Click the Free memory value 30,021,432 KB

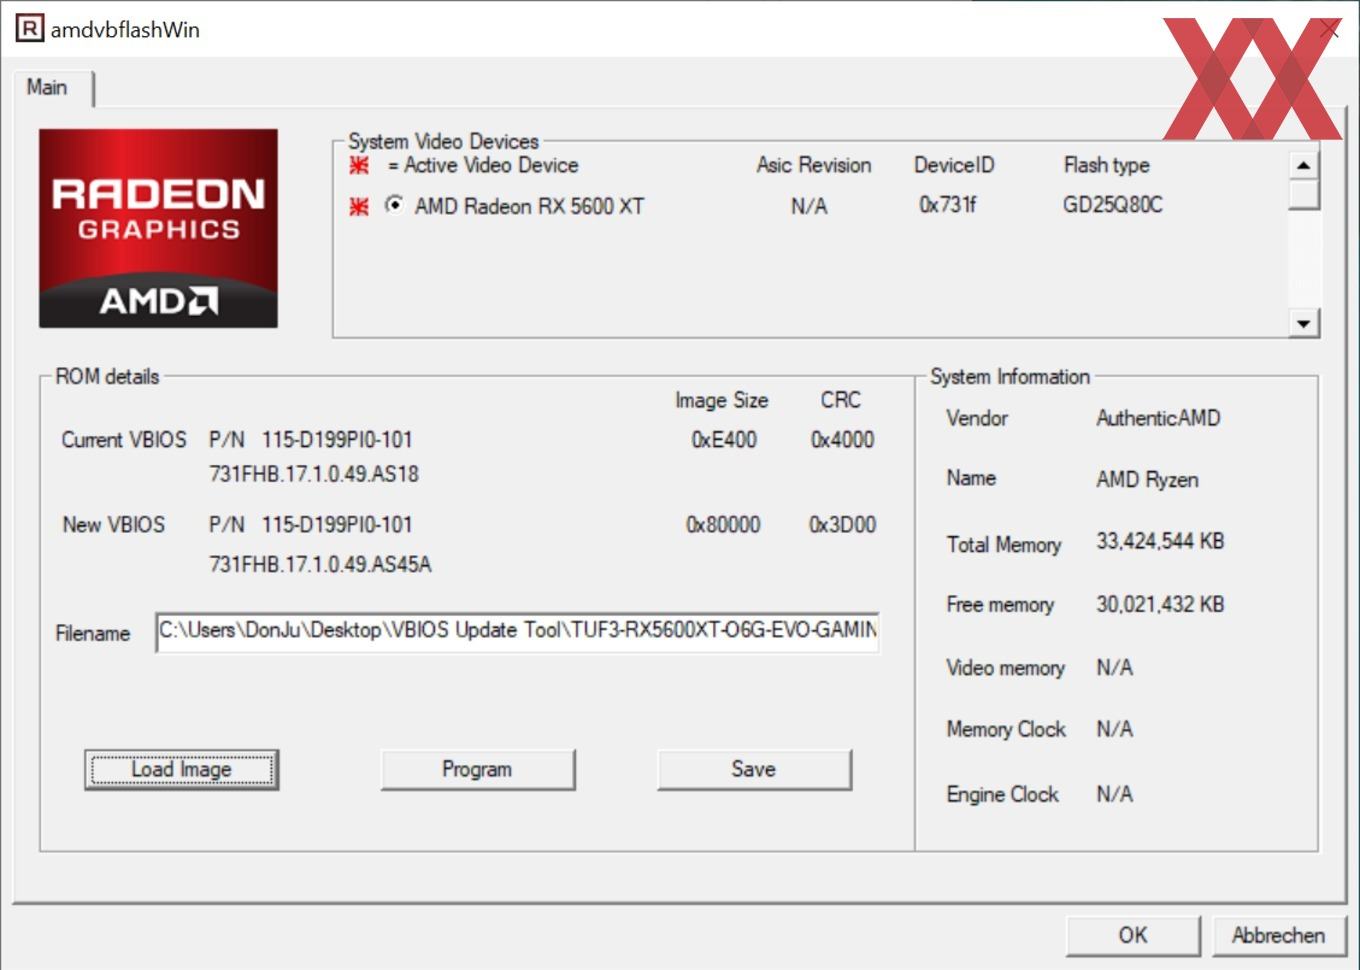[1160, 604]
